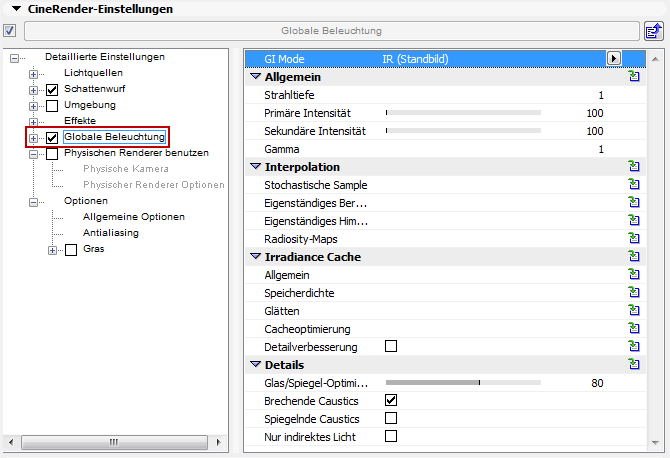Expand the Effekte tree node
This screenshot has height=458, width=670.
point(33,122)
